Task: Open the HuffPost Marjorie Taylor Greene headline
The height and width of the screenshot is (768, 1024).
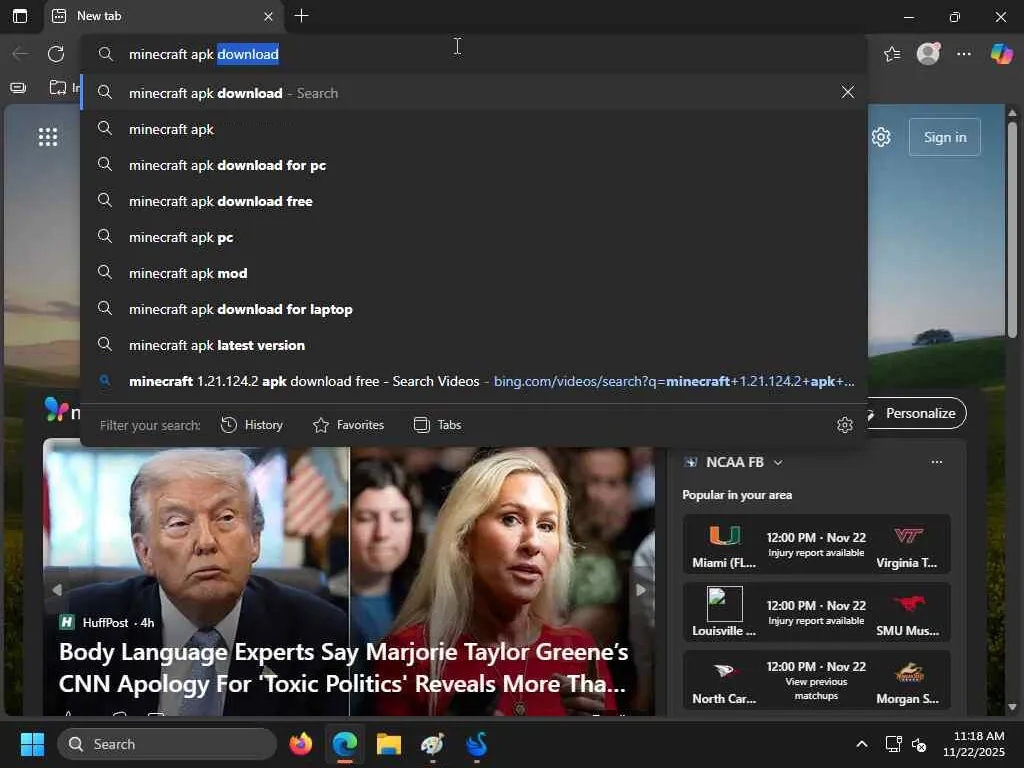Action: [344, 667]
